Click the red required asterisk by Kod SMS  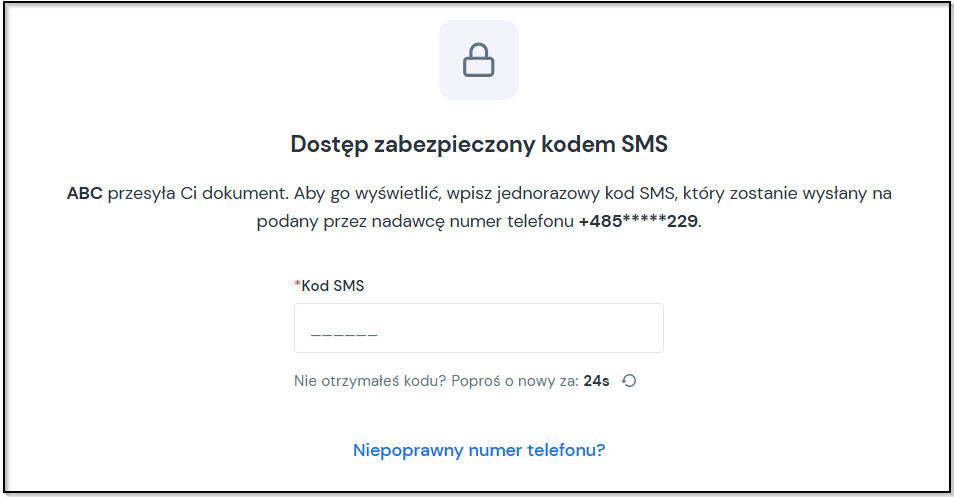pyautogui.click(x=298, y=284)
